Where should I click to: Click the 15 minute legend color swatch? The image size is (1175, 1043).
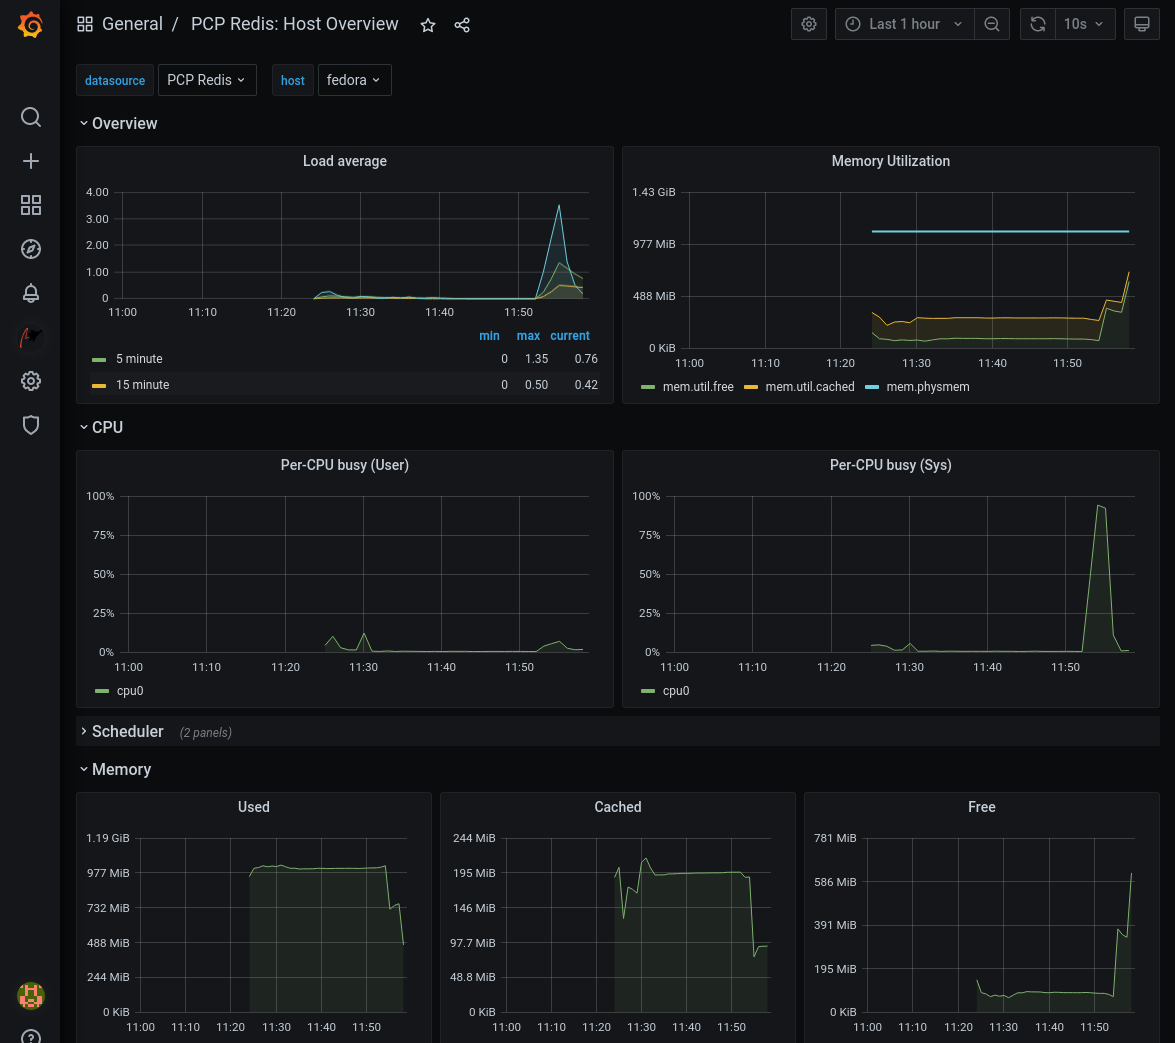point(99,385)
